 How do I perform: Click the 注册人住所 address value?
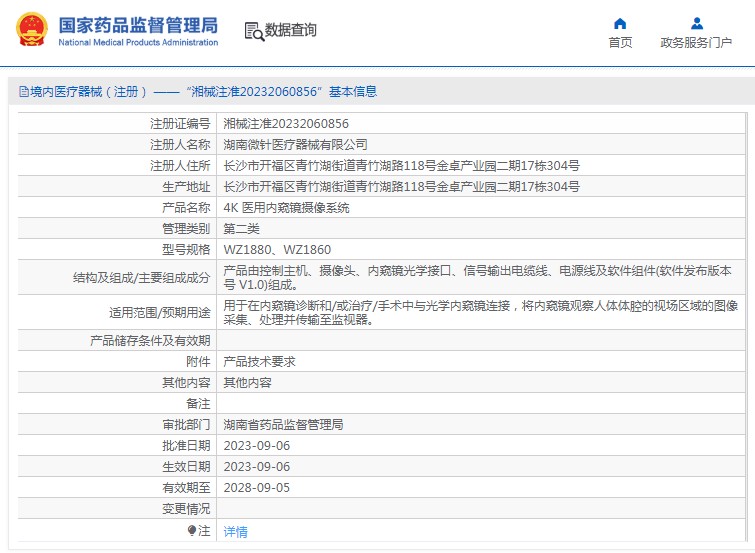[402, 166]
